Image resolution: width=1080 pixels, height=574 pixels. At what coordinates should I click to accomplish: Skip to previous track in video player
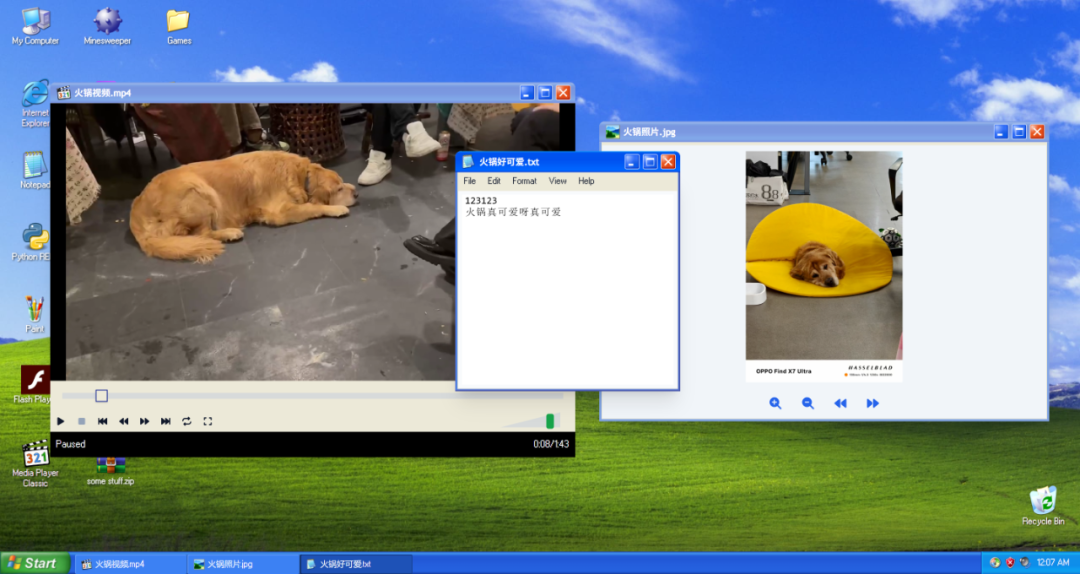[103, 421]
